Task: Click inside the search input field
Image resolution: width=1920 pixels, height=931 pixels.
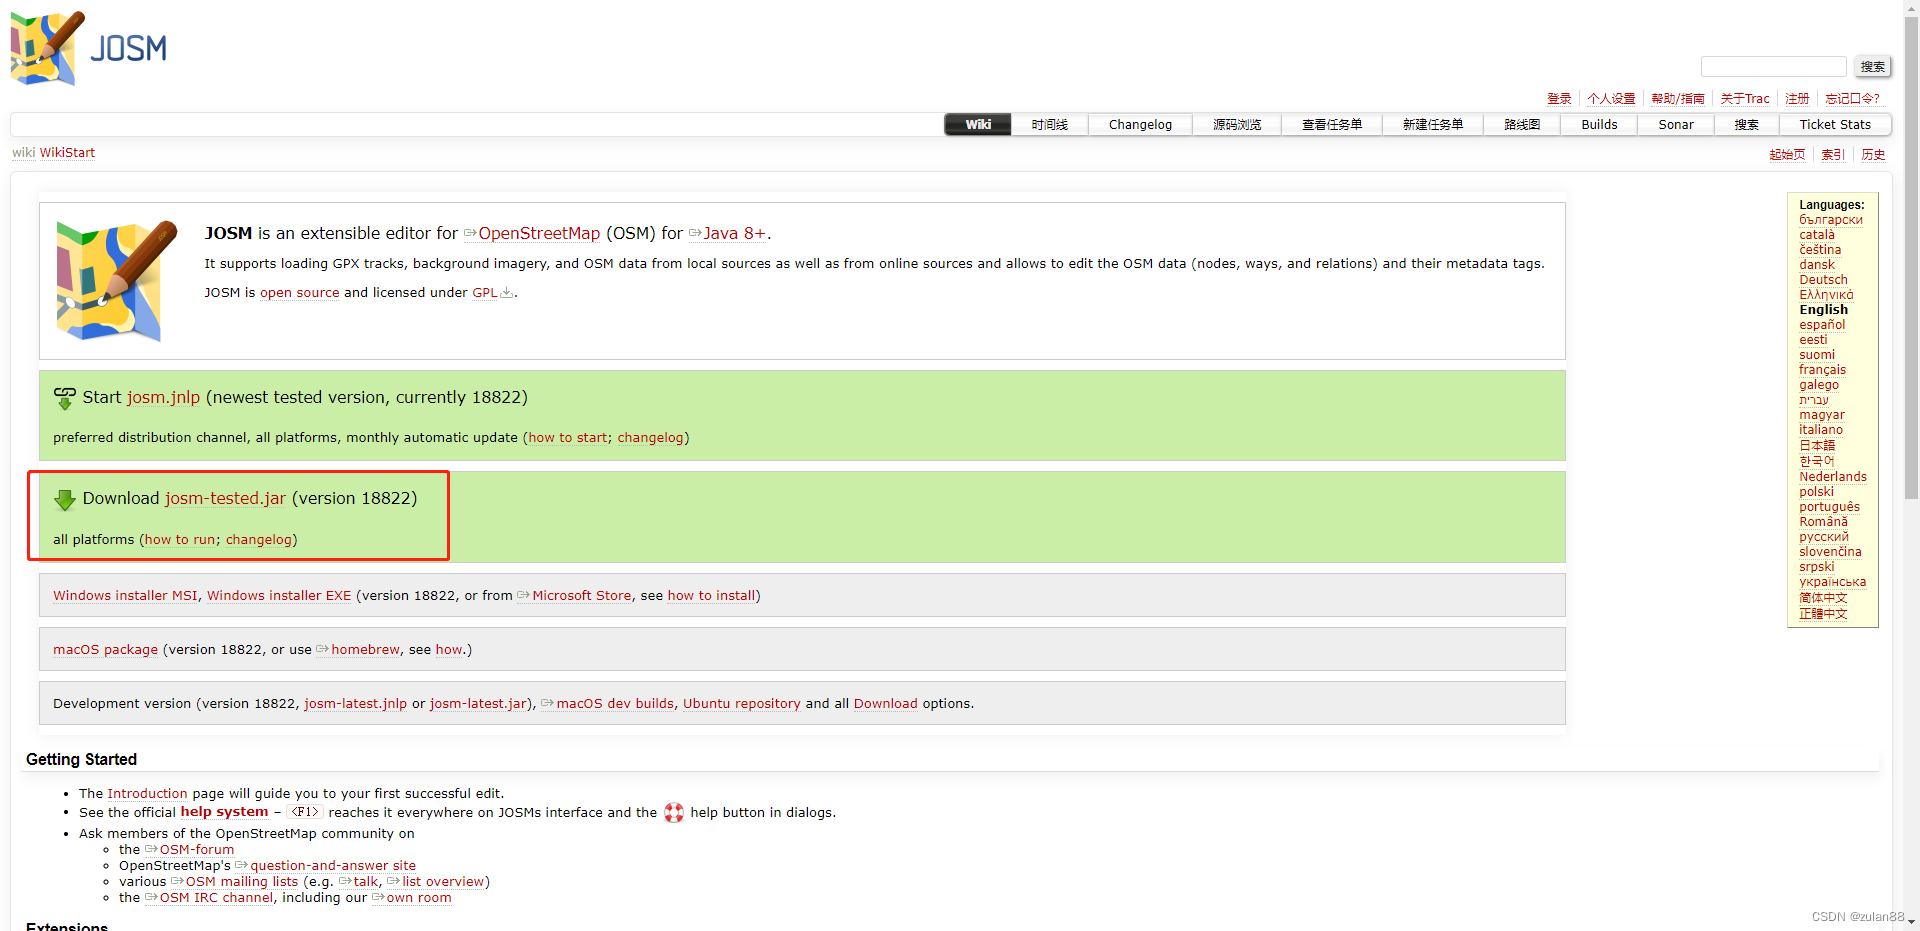Action: tap(1773, 66)
